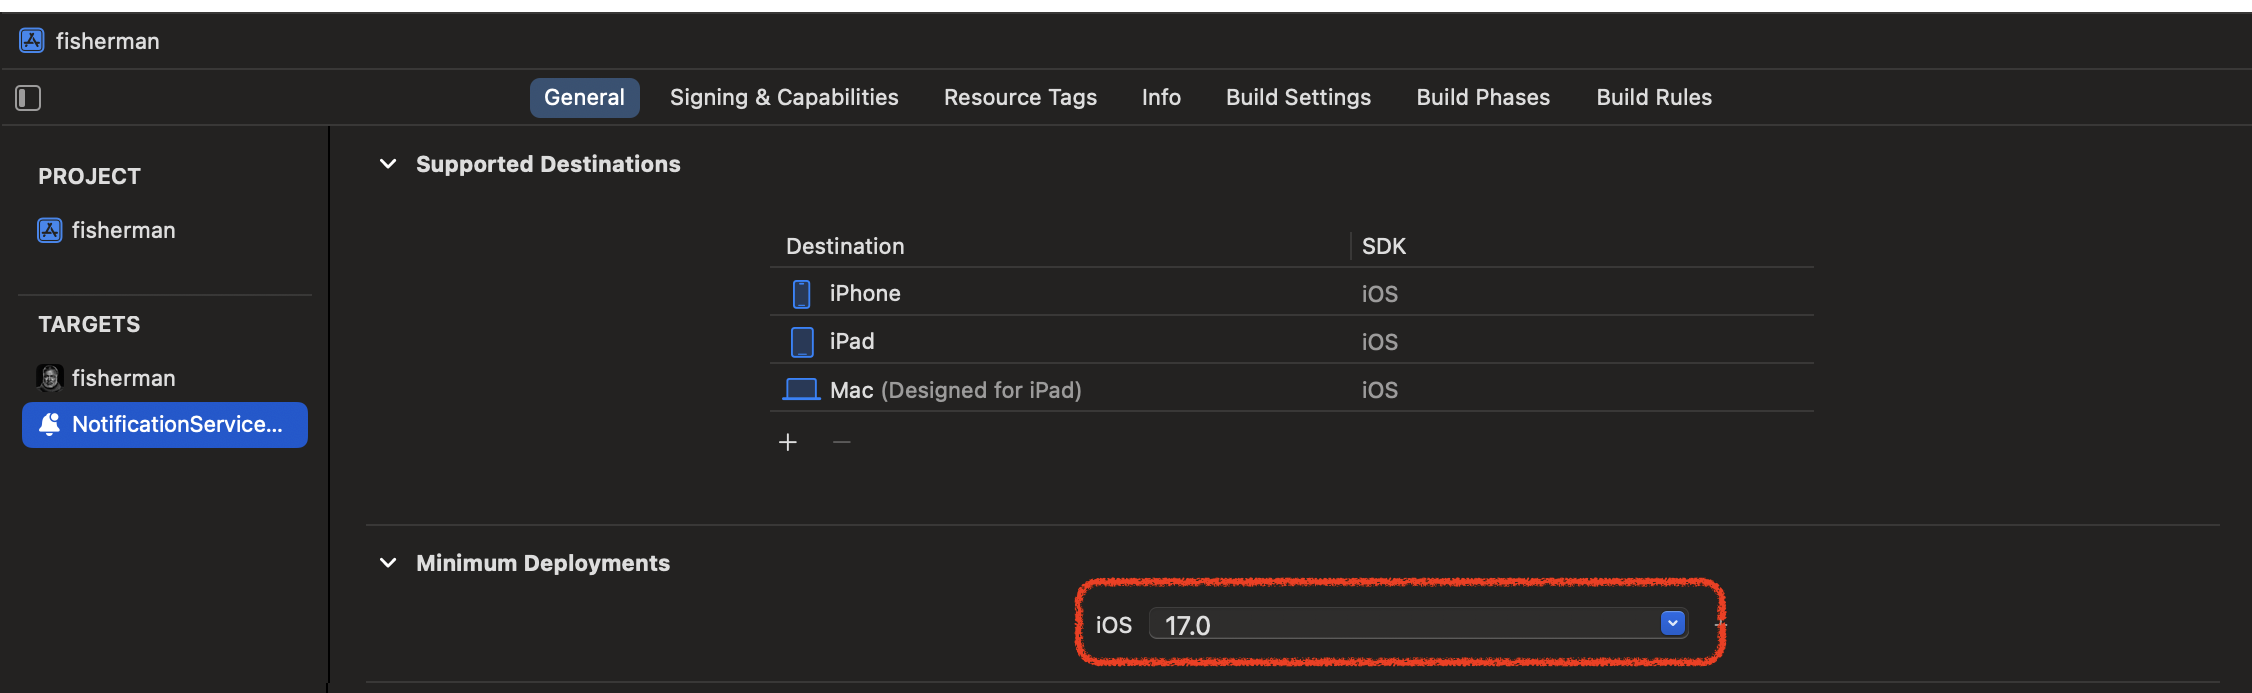2252x693 pixels.
Task: Open the Info tab
Action: pos(1161,98)
